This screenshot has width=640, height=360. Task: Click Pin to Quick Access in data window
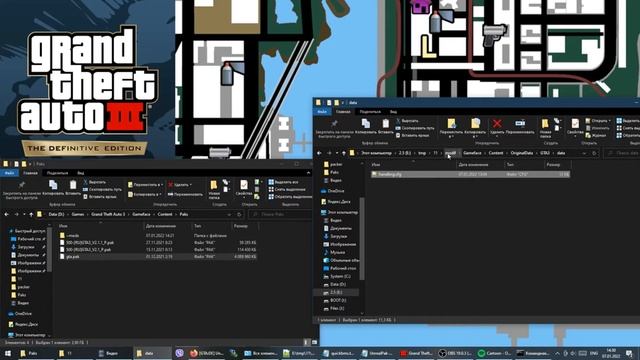334,129
